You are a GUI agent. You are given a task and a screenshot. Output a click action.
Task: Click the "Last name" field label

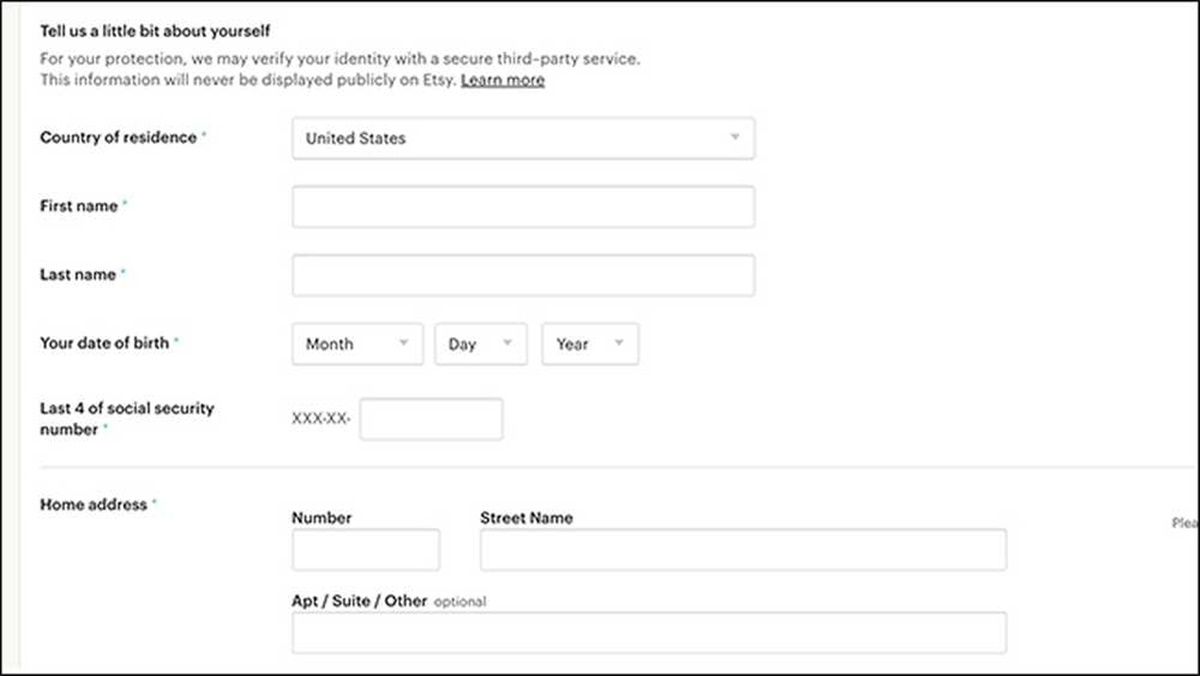click(78, 274)
